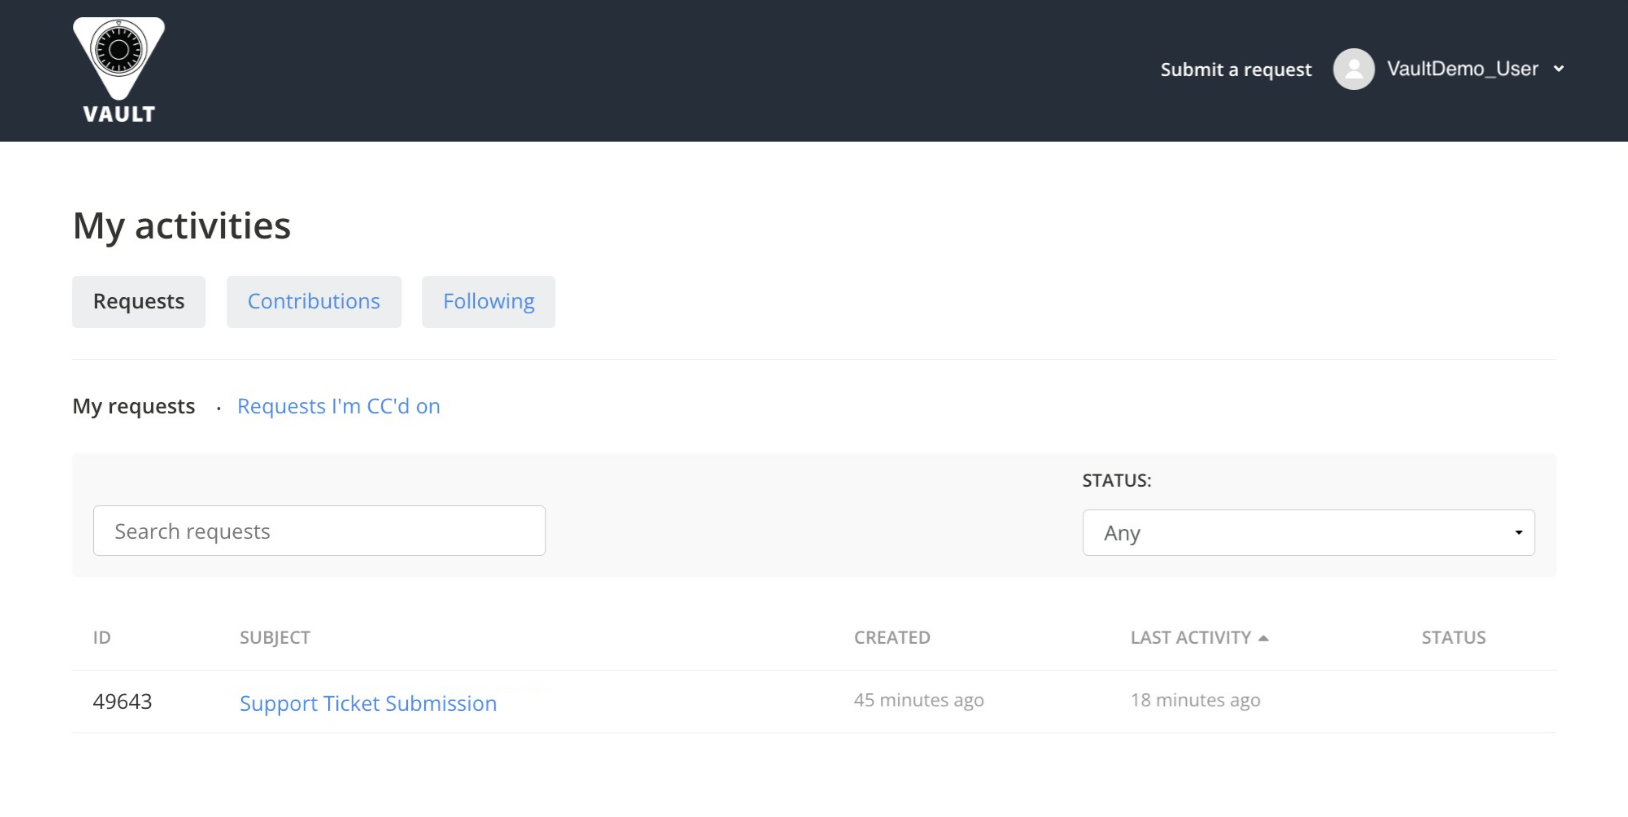Expand the VaultDemo_User menu chevron
The image size is (1628, 817).
(x=1558, y=69)
